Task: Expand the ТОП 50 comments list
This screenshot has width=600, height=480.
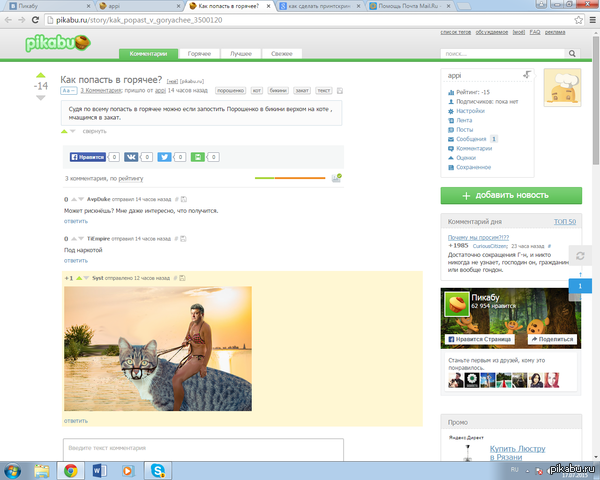Action: [x=566, y=220]
